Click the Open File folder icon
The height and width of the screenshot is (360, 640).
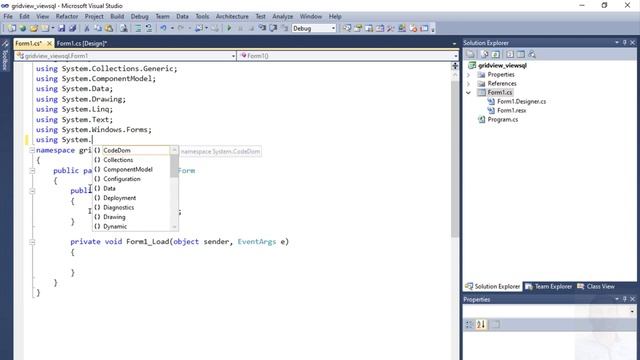tap(33, 28)
